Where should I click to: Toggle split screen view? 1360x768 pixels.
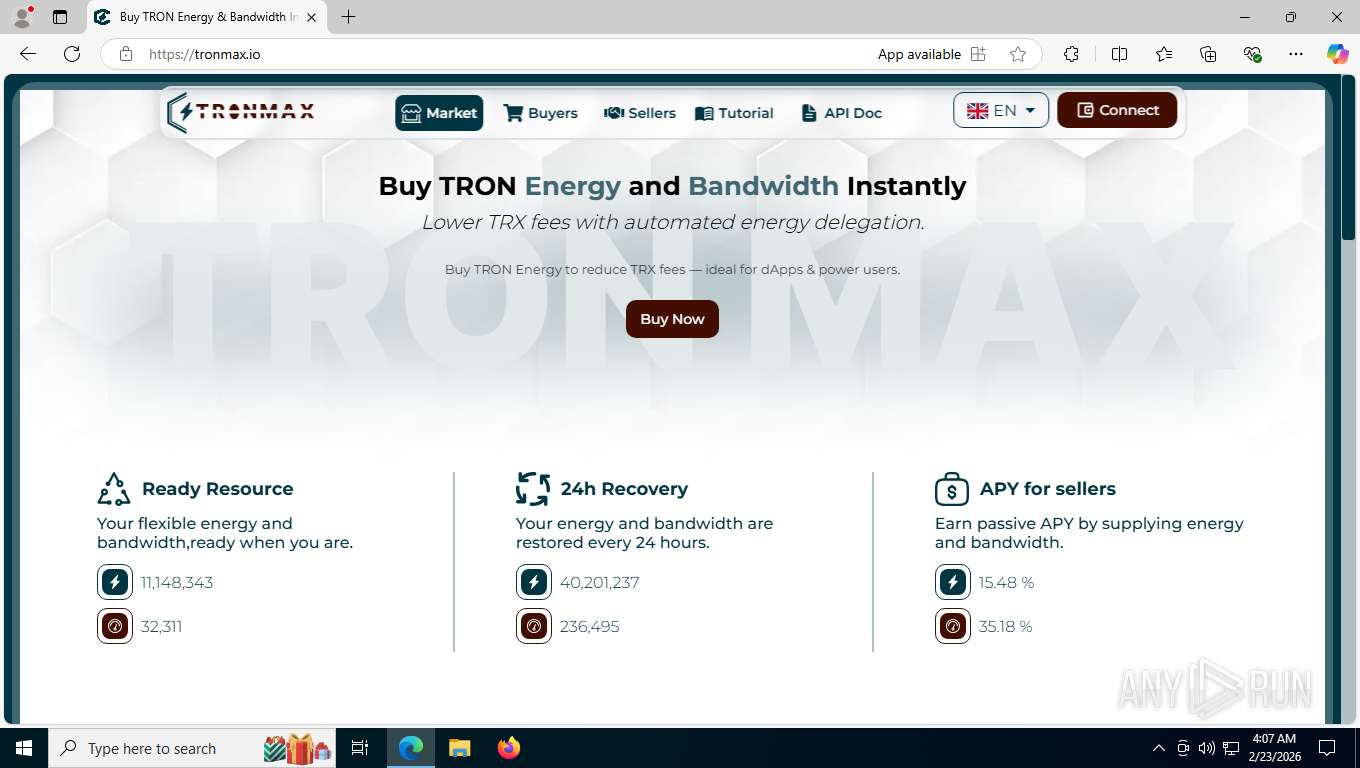tap(1119, 54)
